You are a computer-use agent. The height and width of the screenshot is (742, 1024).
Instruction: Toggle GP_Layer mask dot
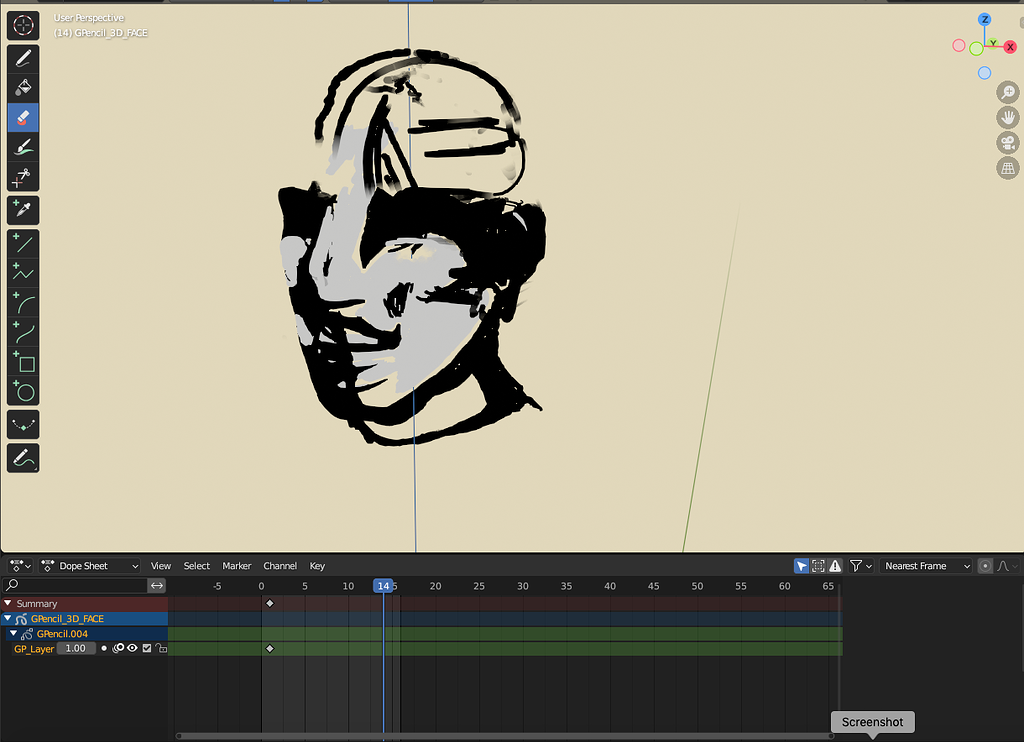104,649
